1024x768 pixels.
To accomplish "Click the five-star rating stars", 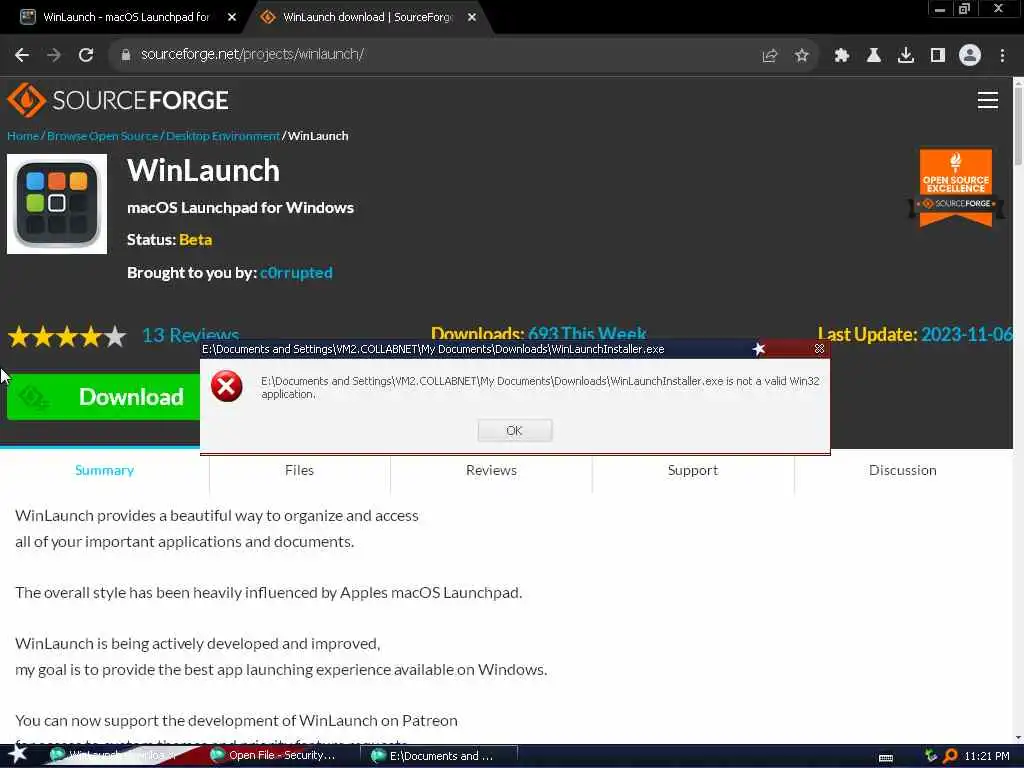I will (x=67, y=337).
